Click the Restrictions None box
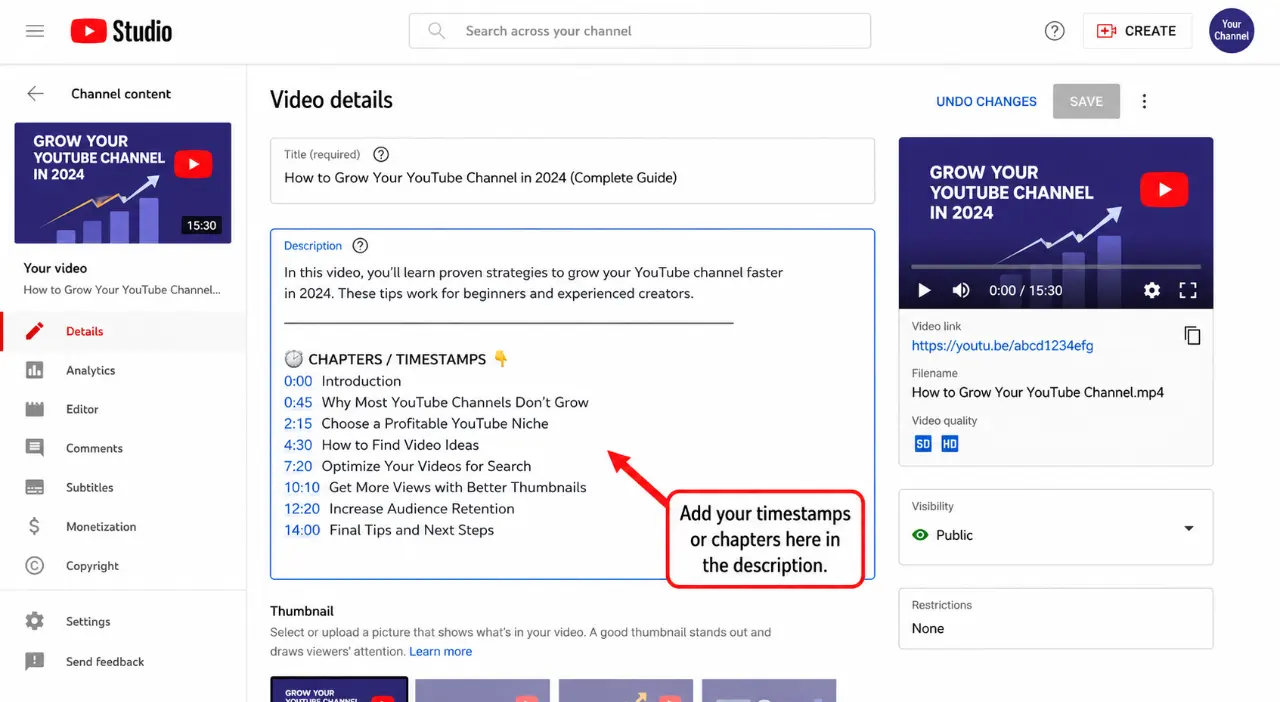Image resolution: width=1280 pixels, height=702 pixels. (1055, 618)
